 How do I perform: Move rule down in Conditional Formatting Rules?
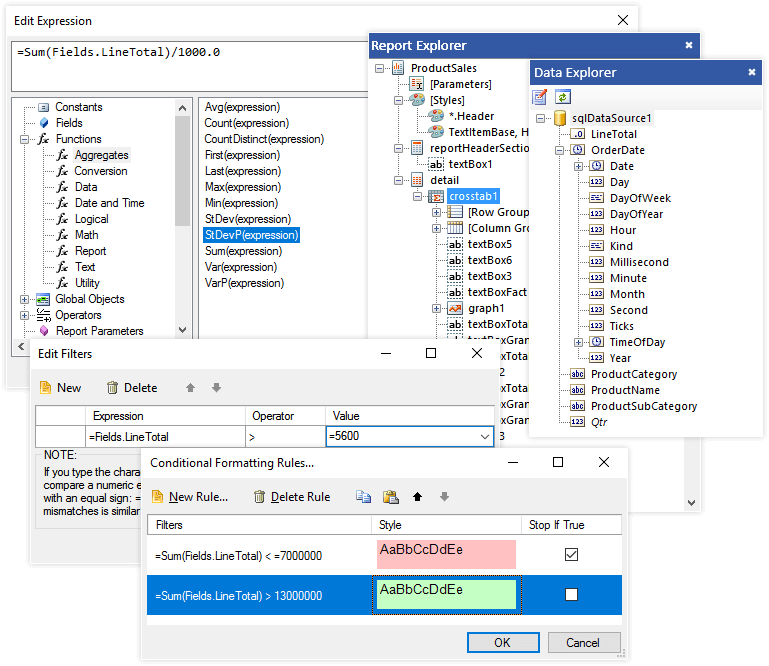tap(444, 497)
